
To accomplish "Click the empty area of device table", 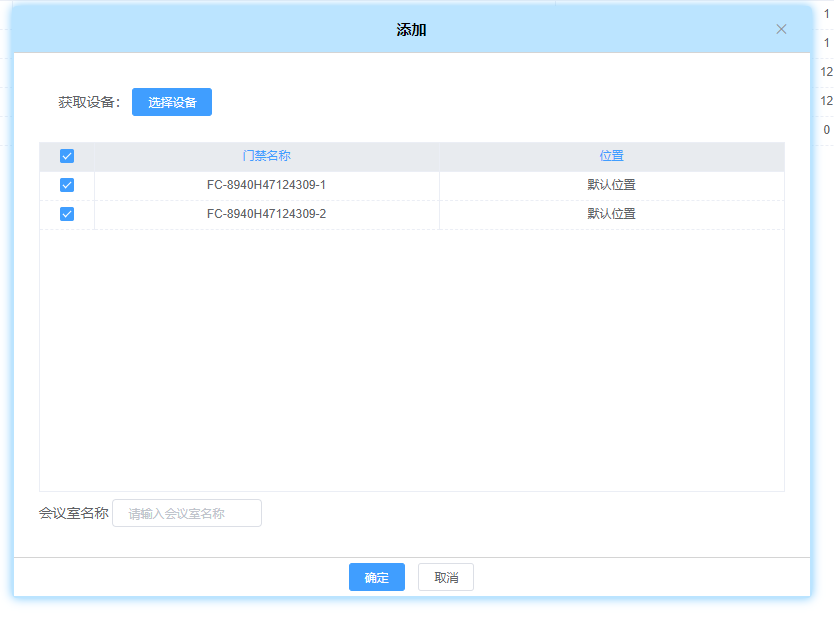I will coord(411,360).
